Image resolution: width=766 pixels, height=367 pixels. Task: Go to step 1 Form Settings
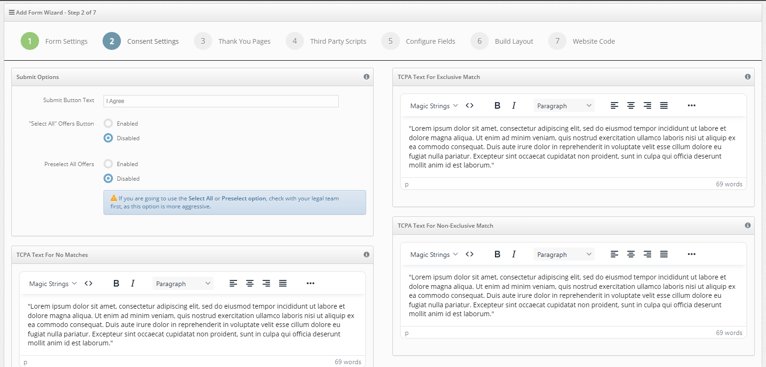click(x=54, y=41)
